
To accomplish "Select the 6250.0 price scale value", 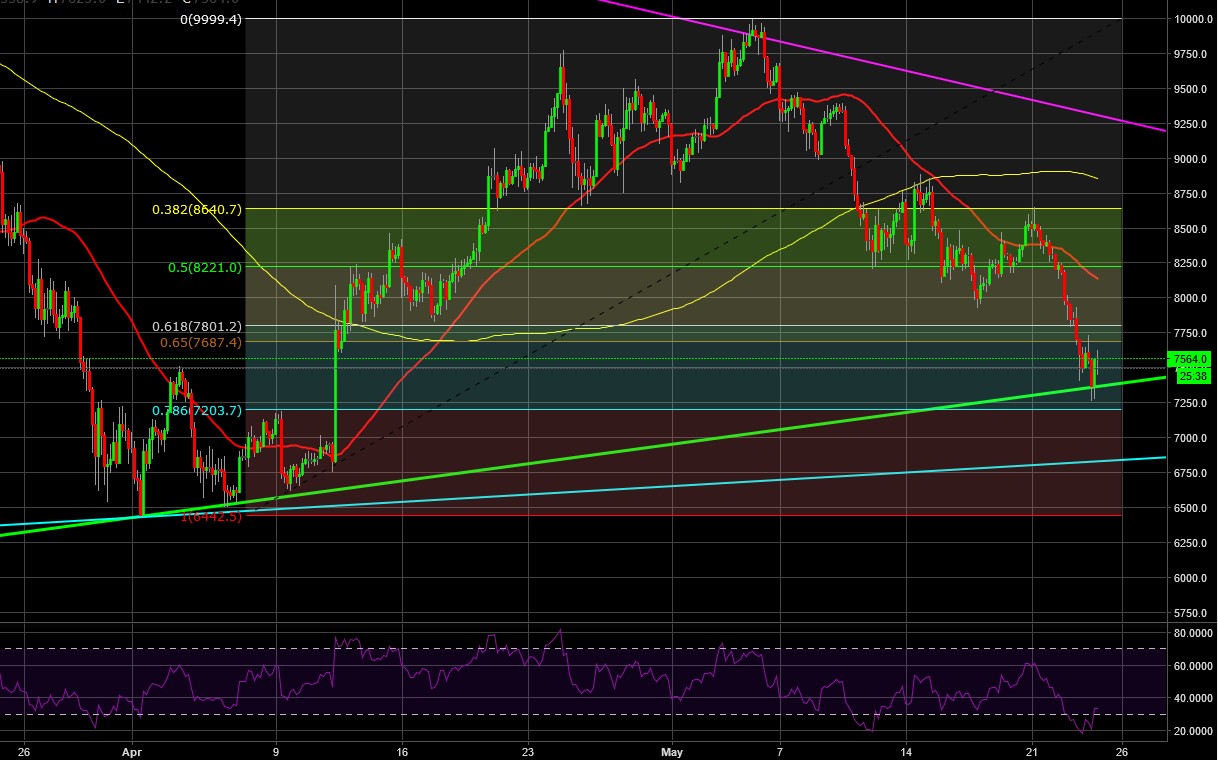I will click(1189, 543).
